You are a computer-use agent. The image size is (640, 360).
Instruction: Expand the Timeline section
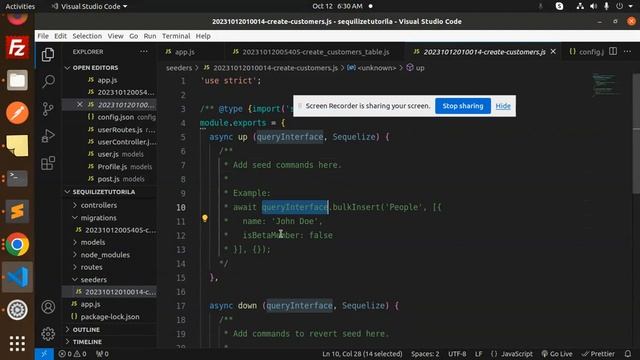pos(87,342)
